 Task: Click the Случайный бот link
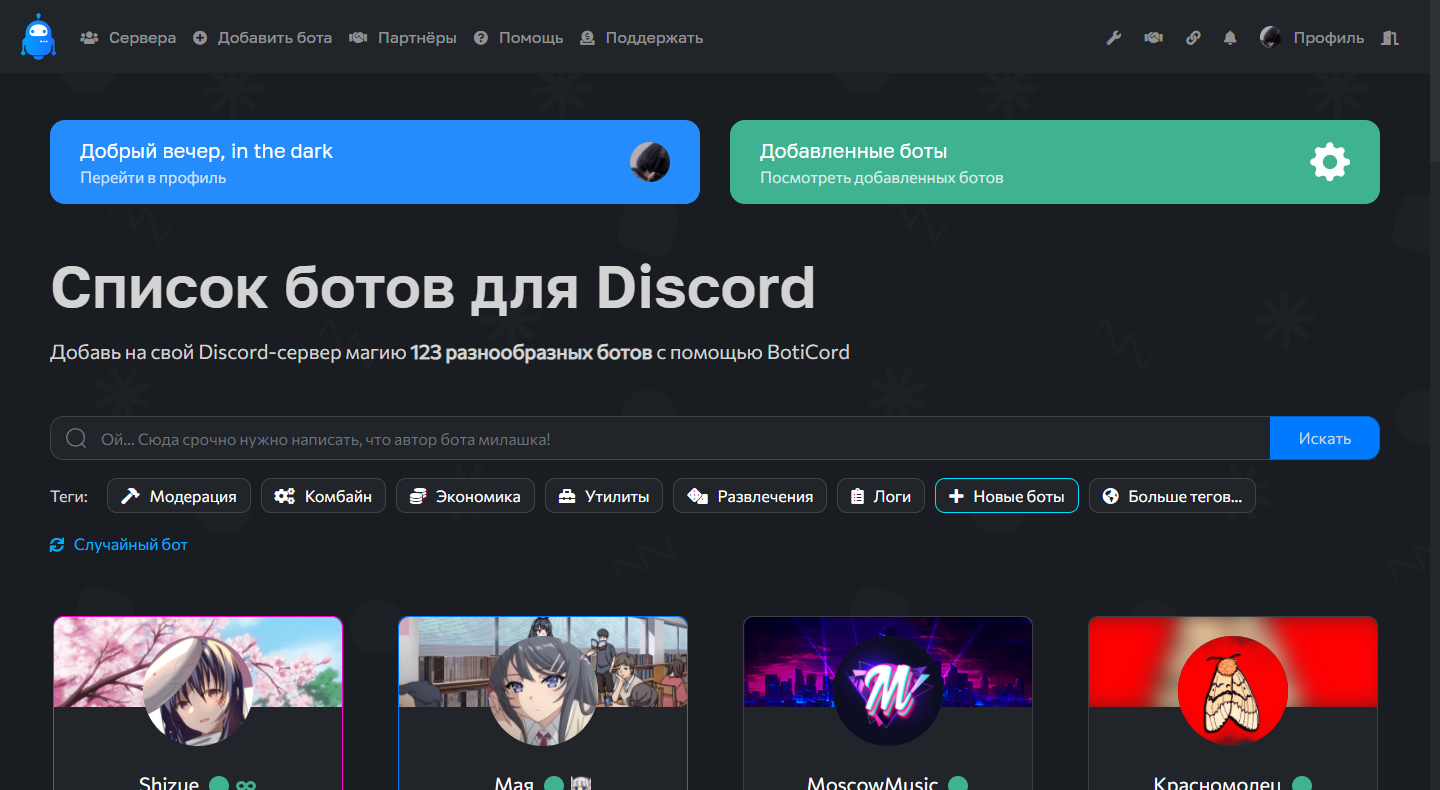click(131, 545)
